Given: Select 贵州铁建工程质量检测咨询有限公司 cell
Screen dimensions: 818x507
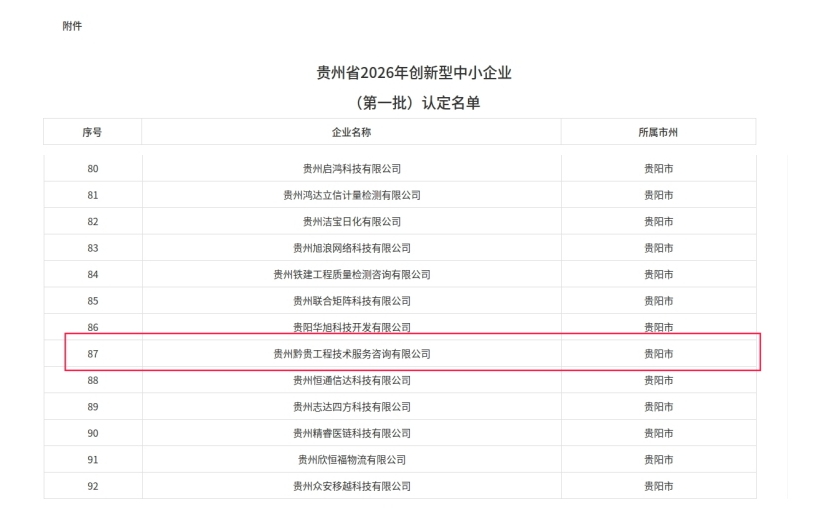Looking at the screenshot, I should [x=351, y=274].
